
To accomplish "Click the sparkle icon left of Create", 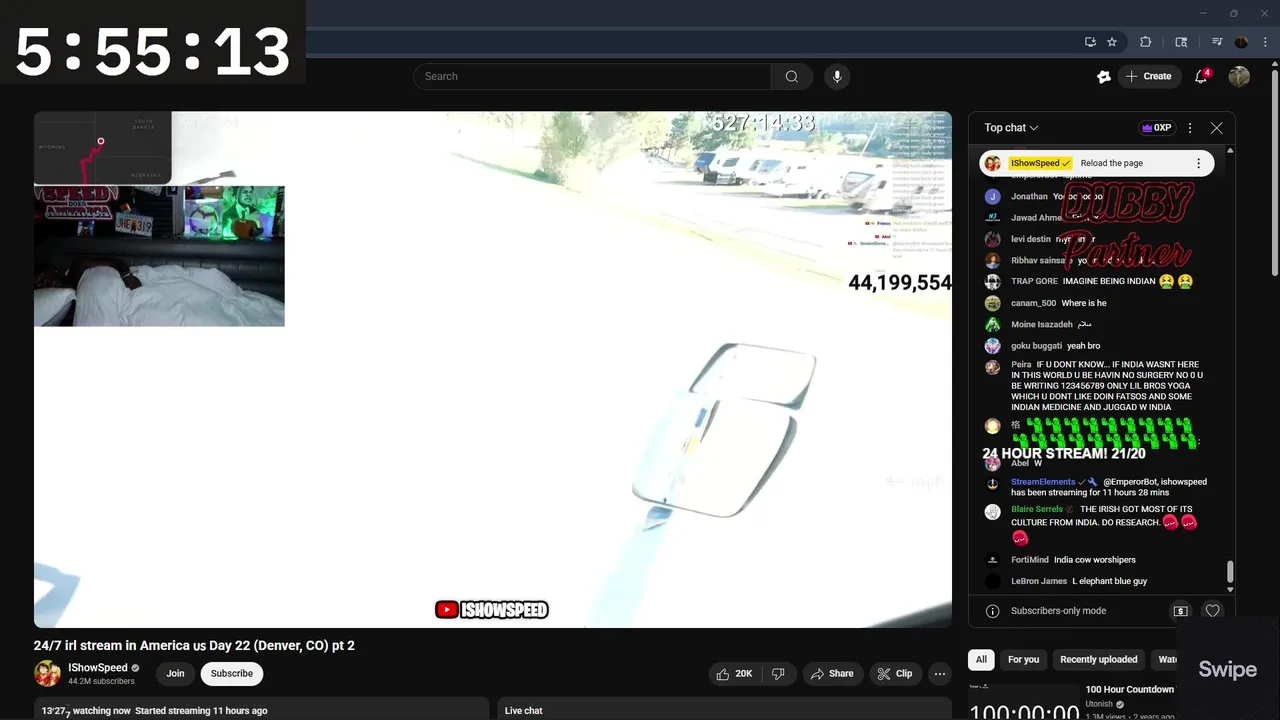I will pos(1104,76).
